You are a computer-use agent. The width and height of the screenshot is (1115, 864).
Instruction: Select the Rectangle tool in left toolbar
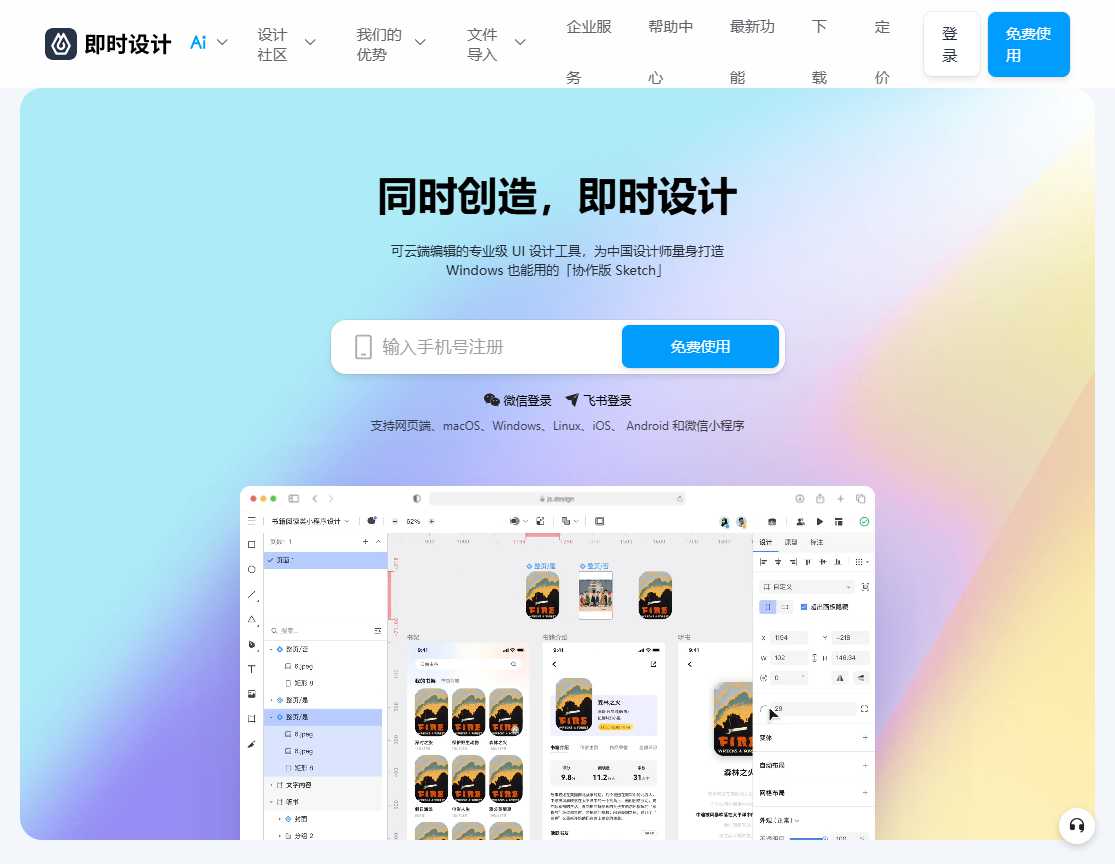(x=252, y=545)
